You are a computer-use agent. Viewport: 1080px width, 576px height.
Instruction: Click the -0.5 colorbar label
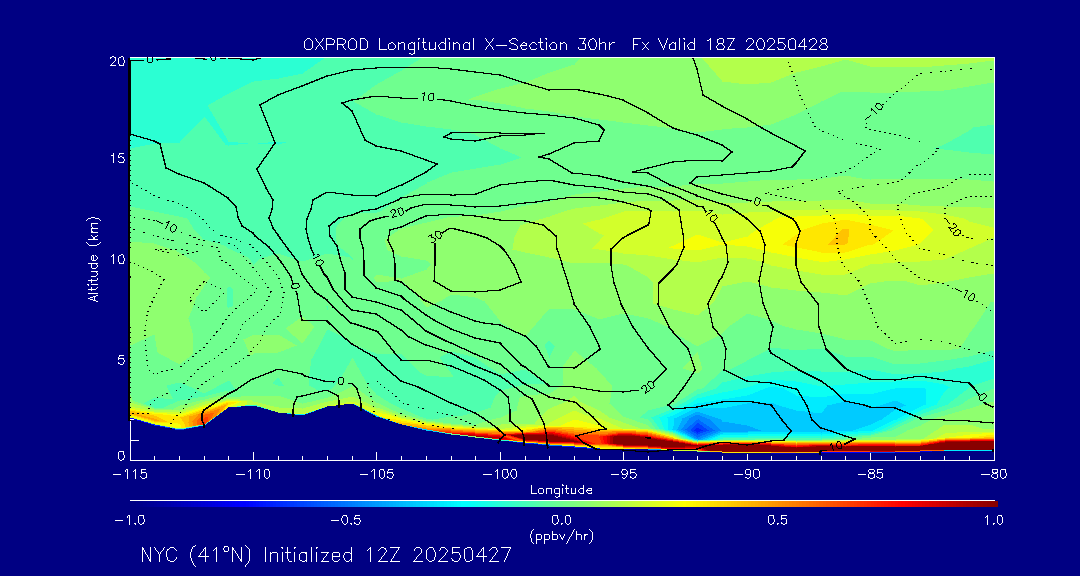346,520
